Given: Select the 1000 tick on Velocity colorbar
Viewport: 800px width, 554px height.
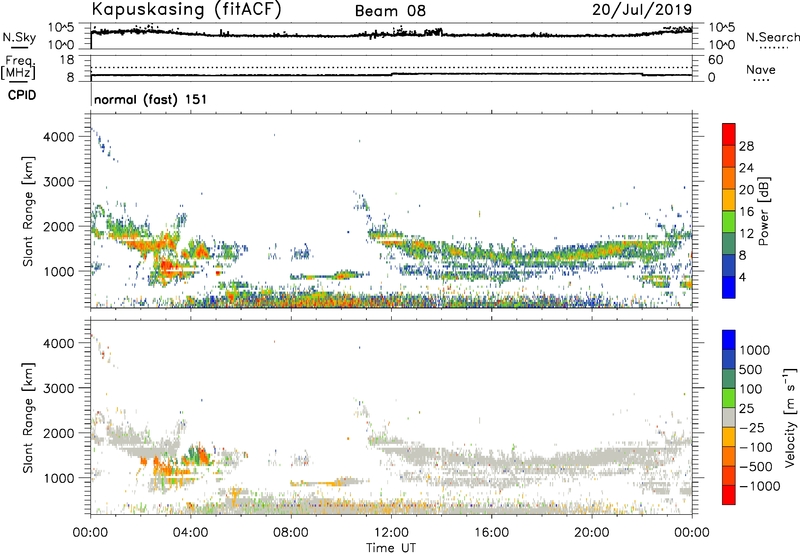Looking at the screenshot, I should [x=754, y=350].
